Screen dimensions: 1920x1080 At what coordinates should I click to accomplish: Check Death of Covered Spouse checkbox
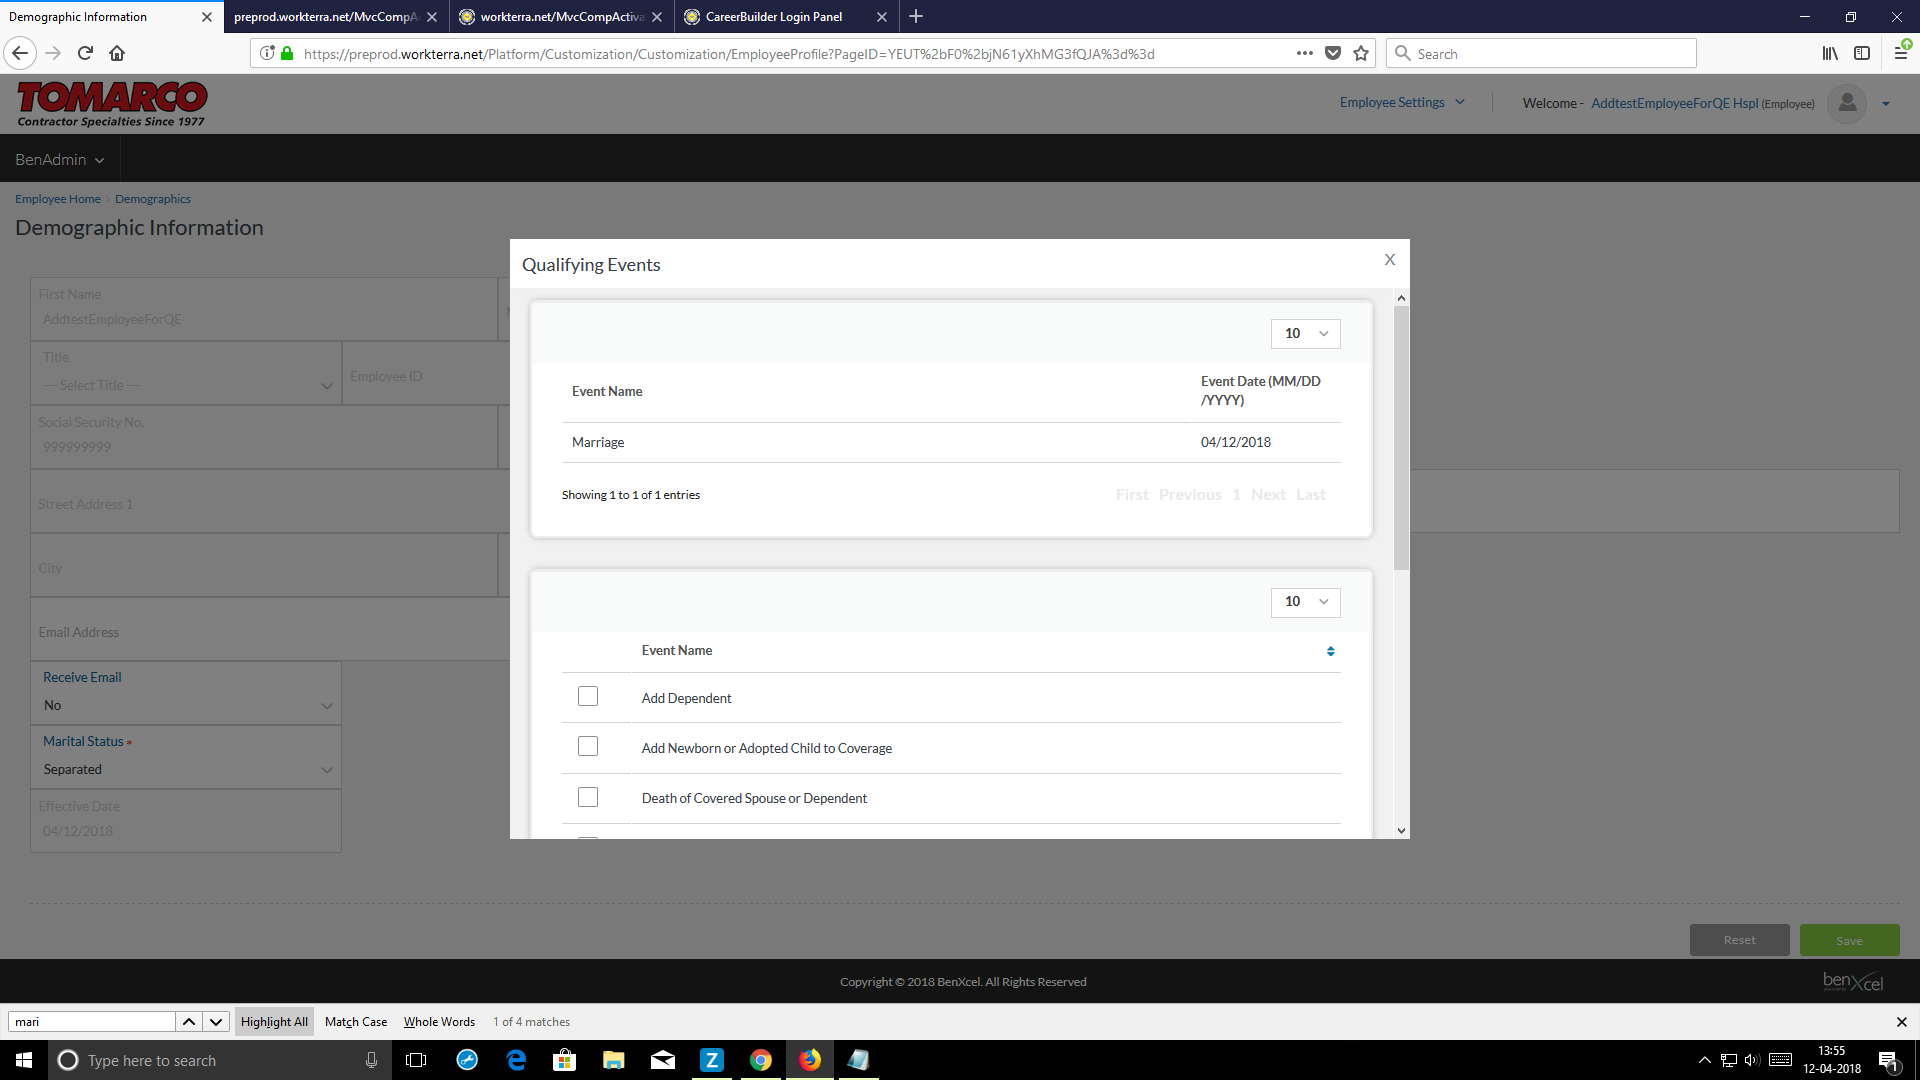pyautogui.click(x=588, y=797)
